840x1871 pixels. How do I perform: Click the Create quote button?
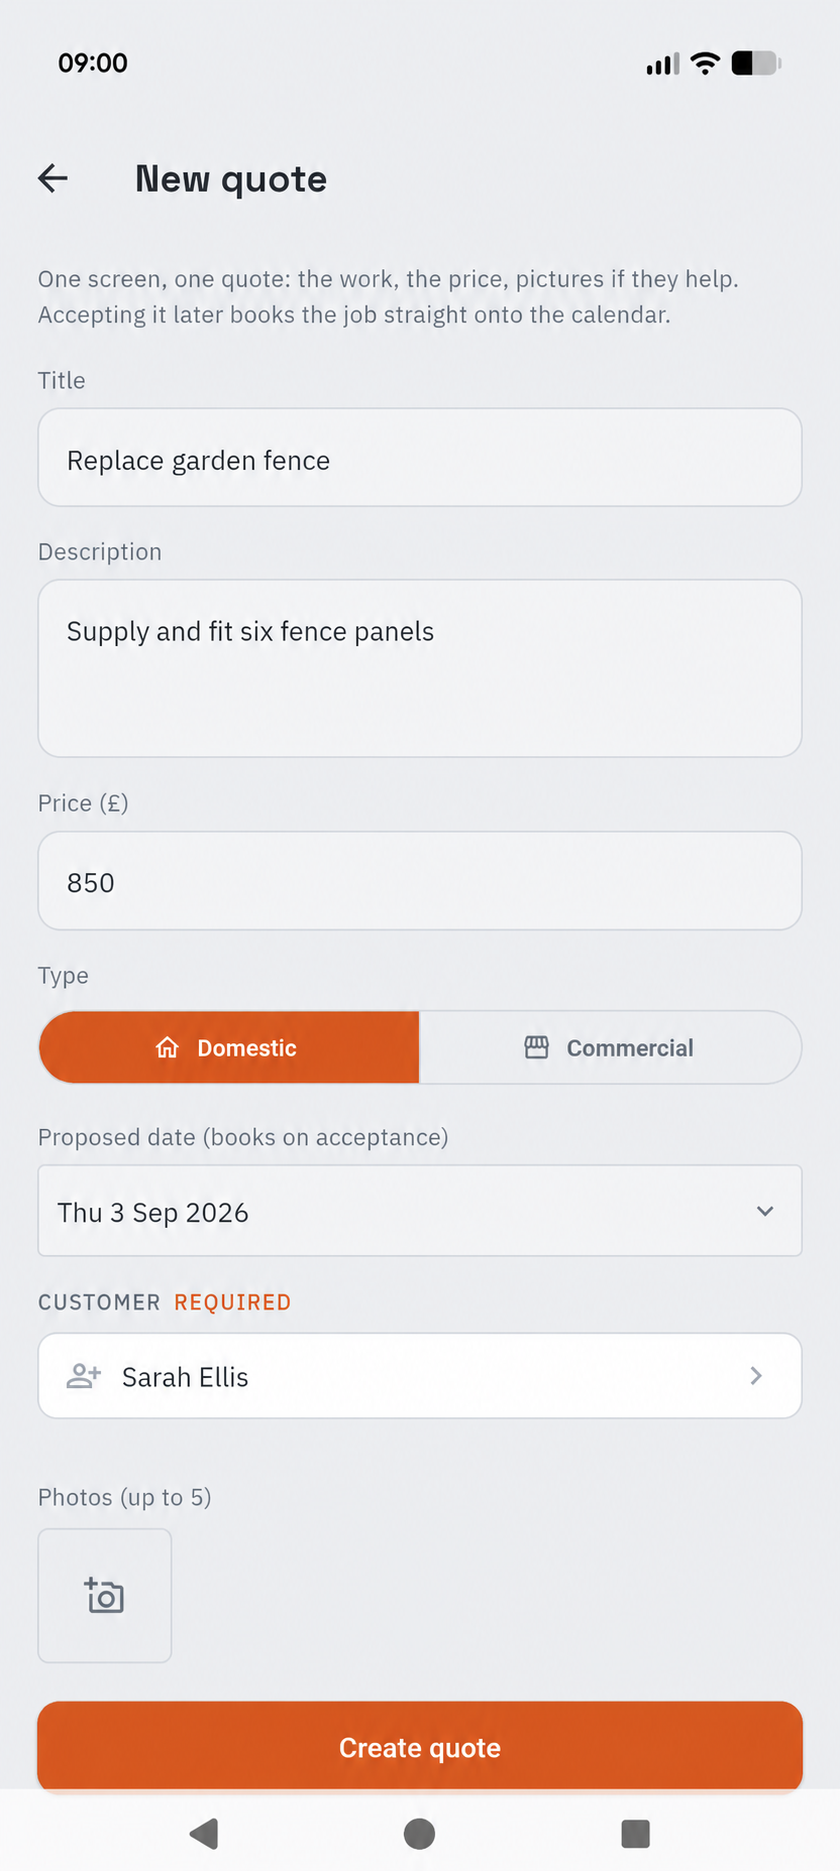click(x=420, y=1747)
